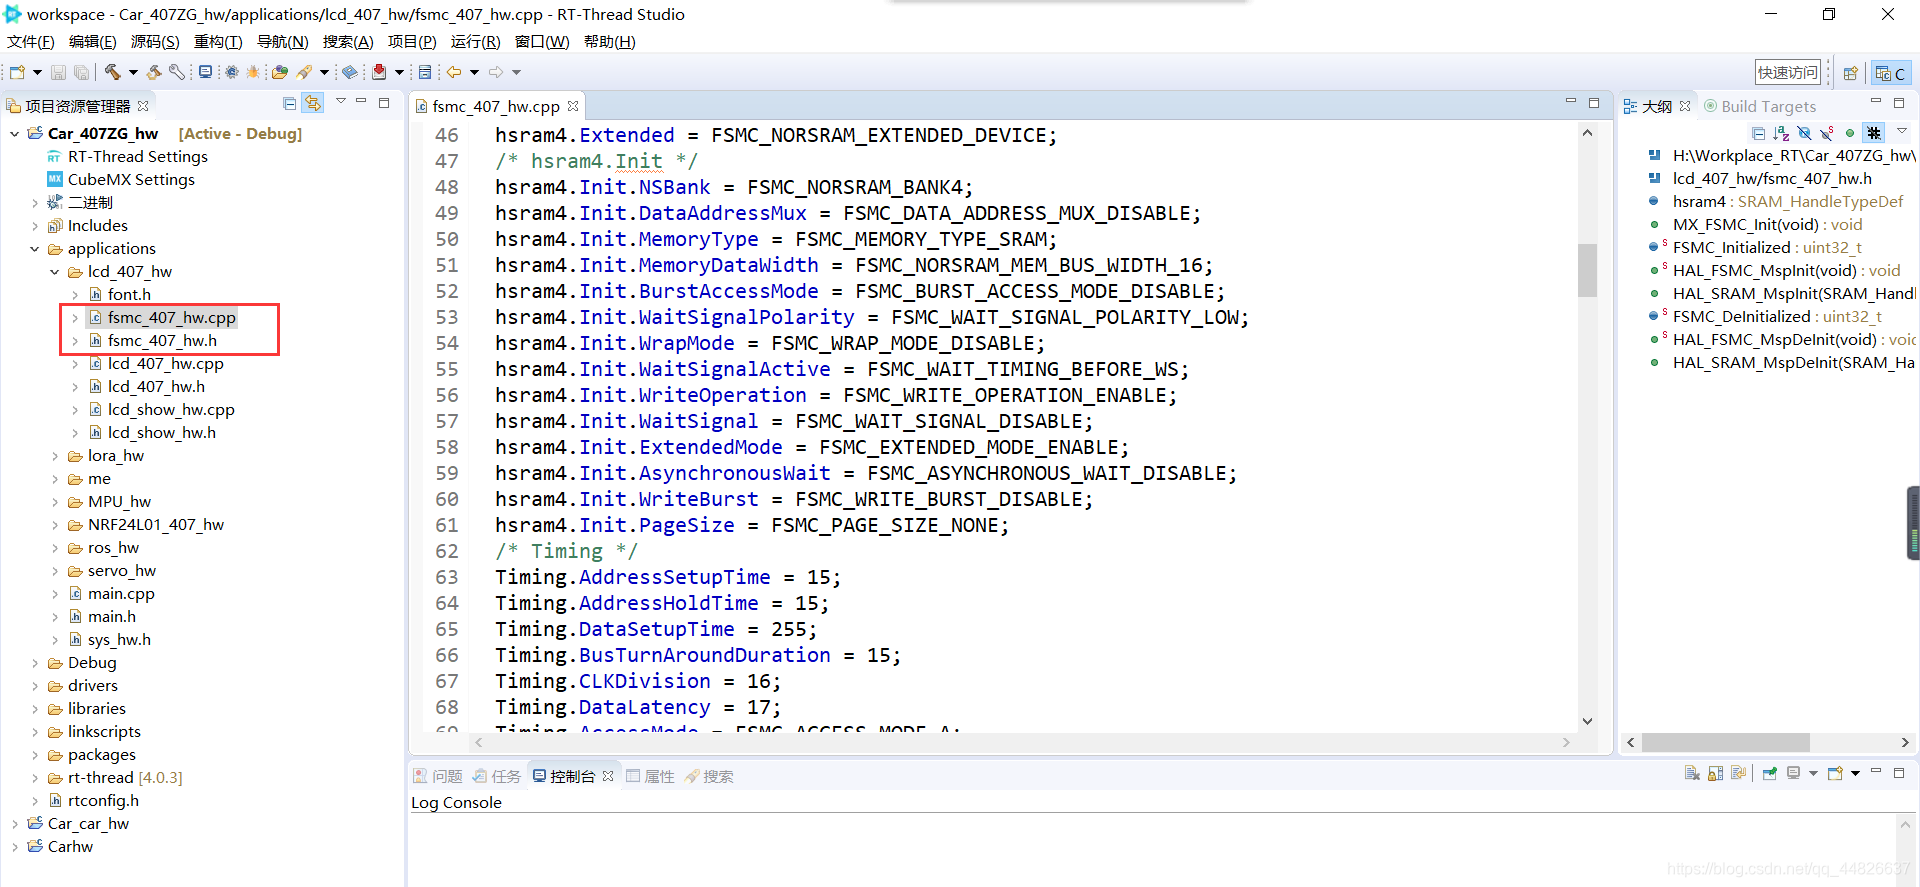Image resolution: width=1920 pixels, height=887 pixels.
Task: Collapse the applications folder
Action: [35, 249]
